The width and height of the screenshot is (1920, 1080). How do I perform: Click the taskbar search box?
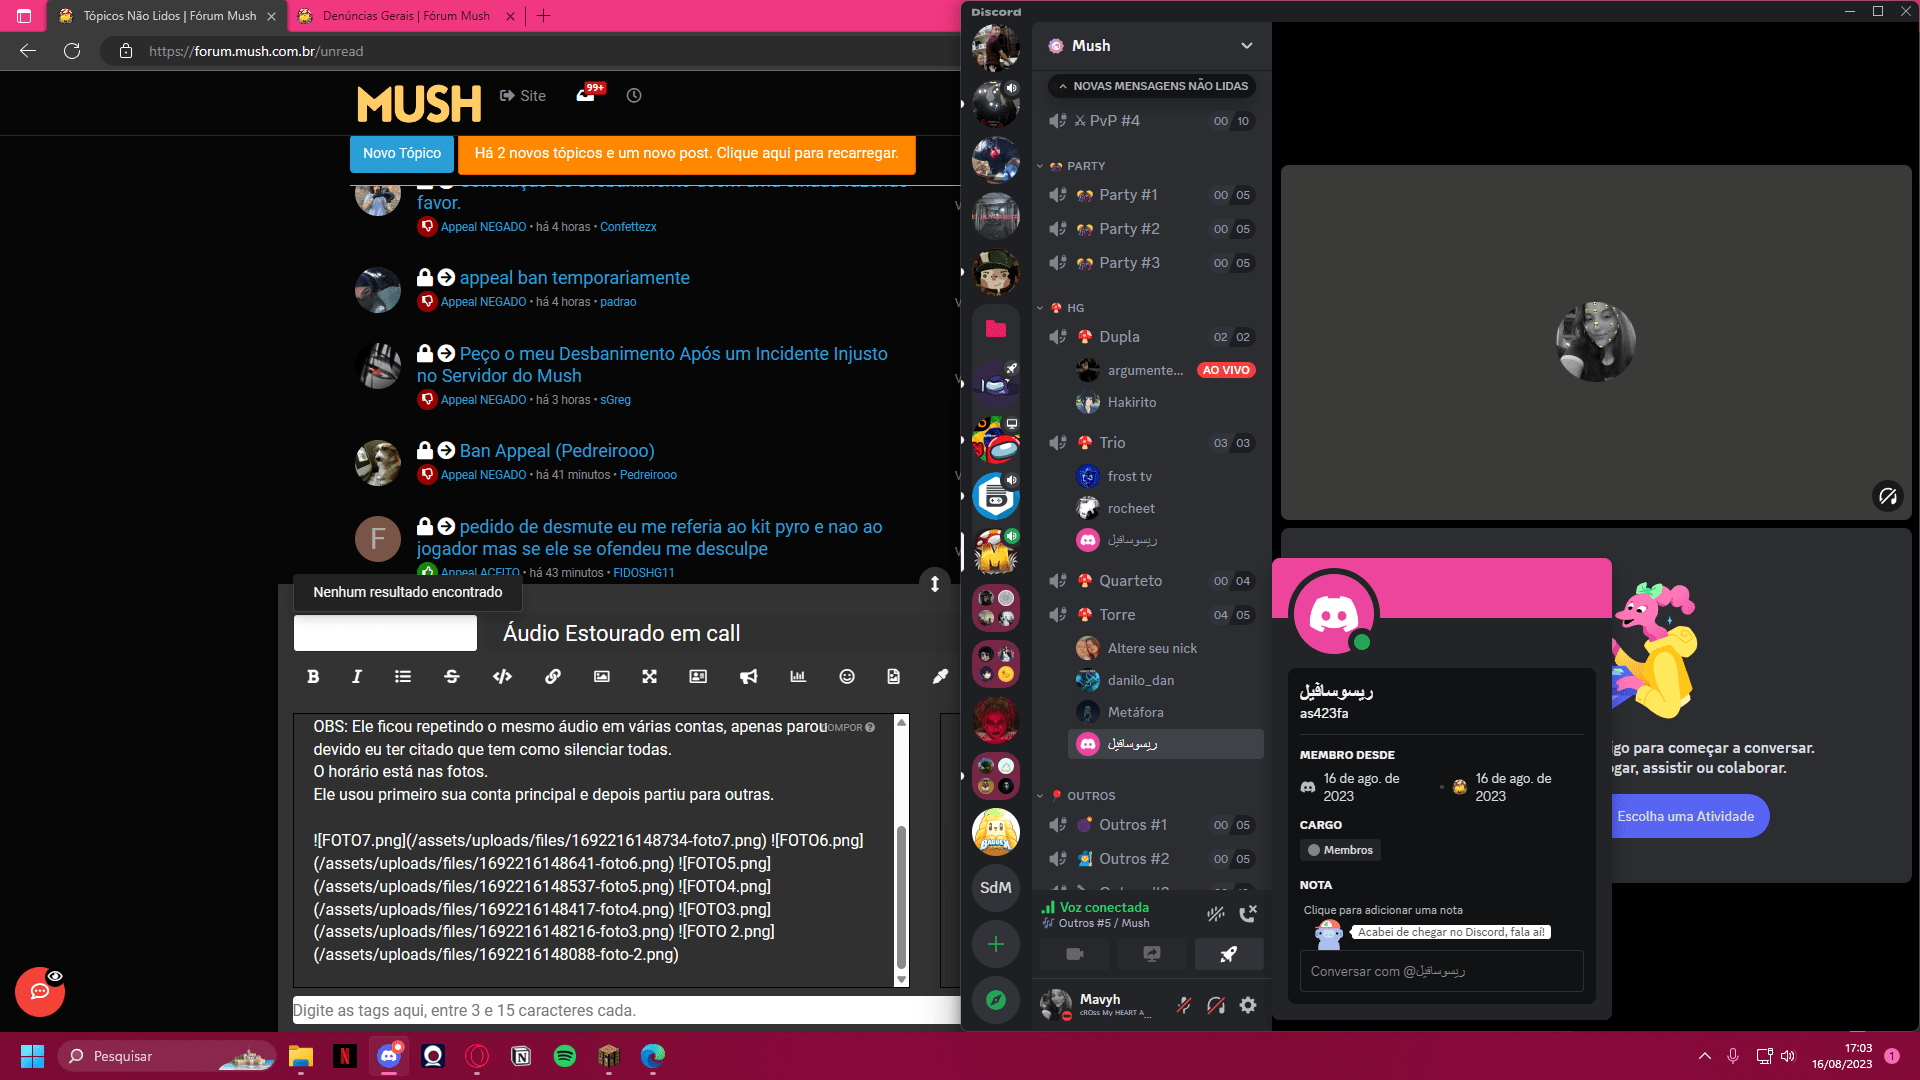[x=166, y=1056]
